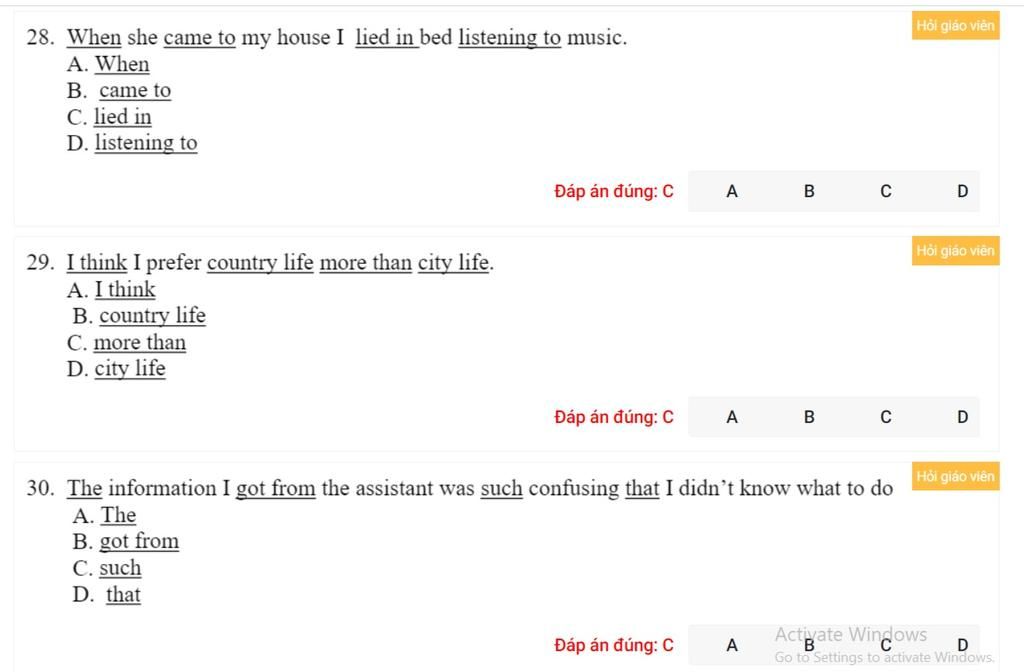Viewport: 1024px width, 672px height.
Task: Select answer D for question 28
Action: point(962,191)
